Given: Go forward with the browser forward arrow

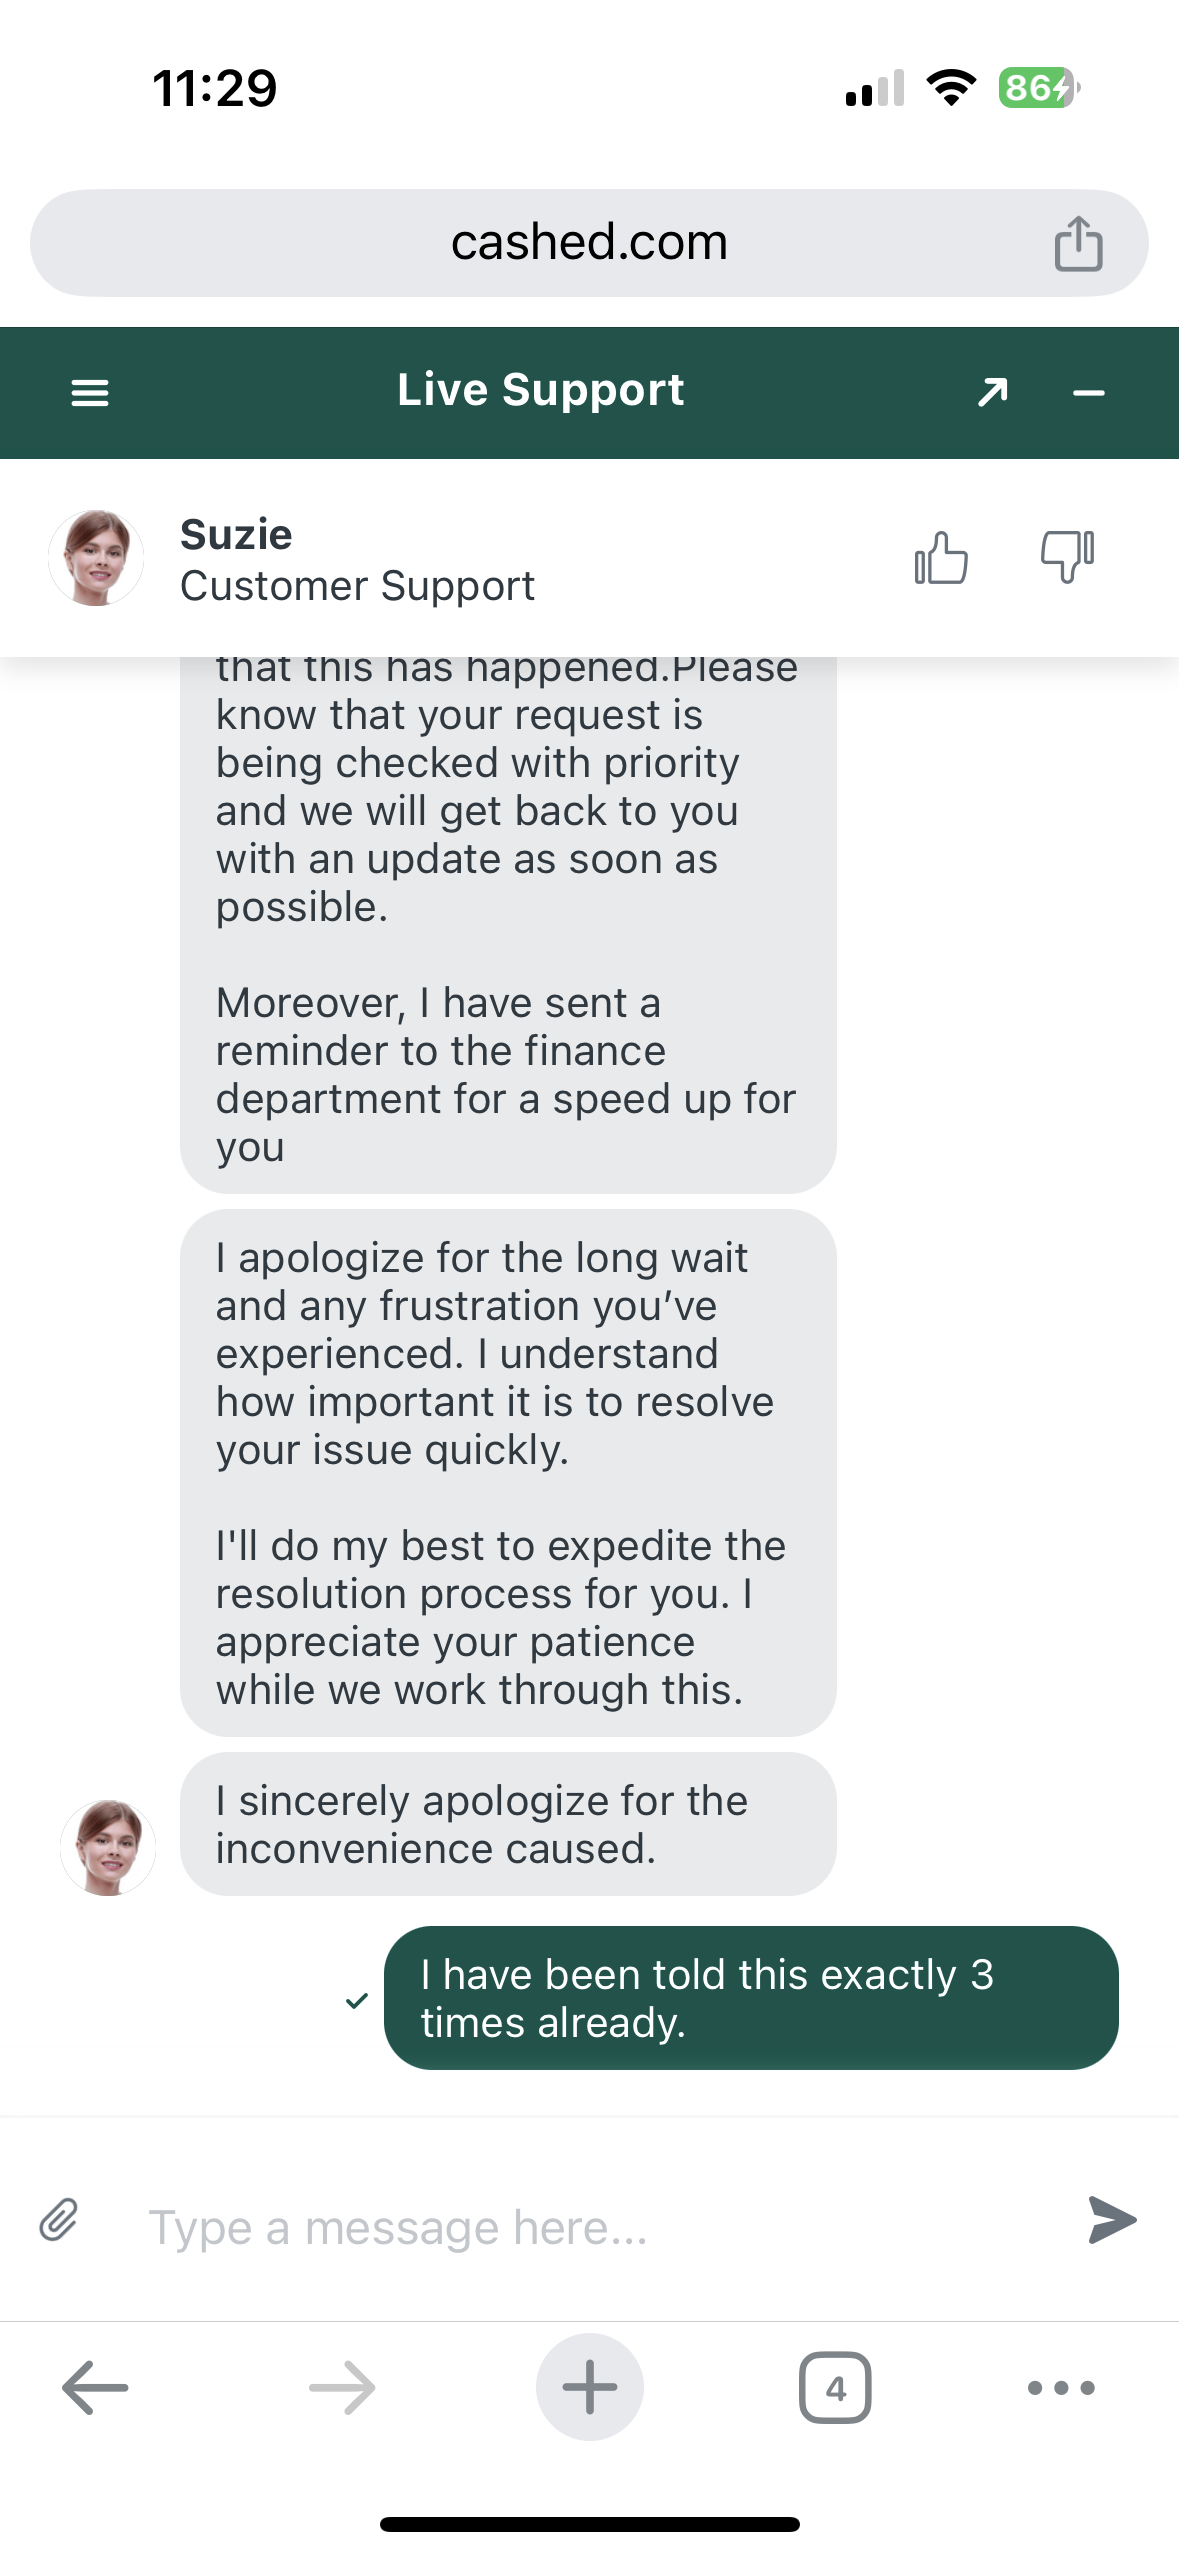Looking at the screenshot, I should click(x=342, y=2388).
